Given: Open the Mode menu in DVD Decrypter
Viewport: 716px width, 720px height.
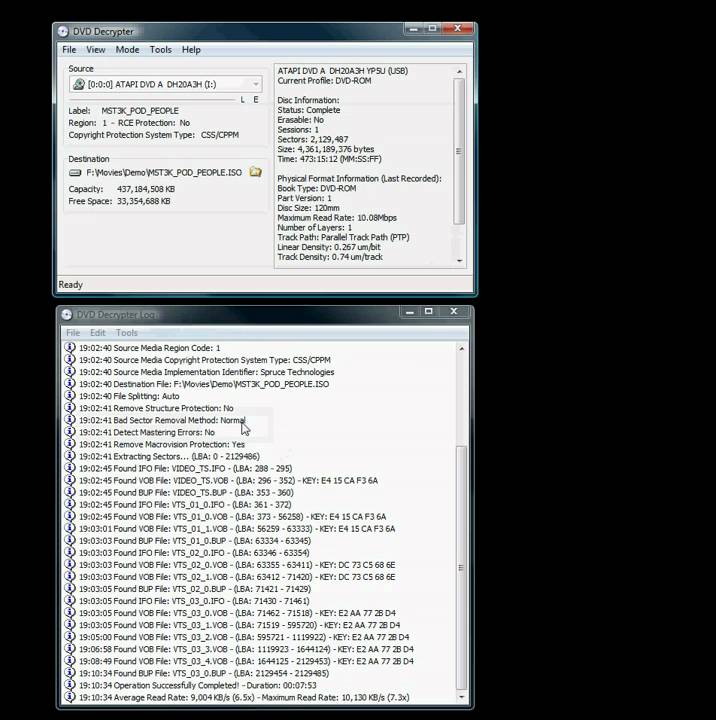Looking at the screenshot, I should point(127,50).
